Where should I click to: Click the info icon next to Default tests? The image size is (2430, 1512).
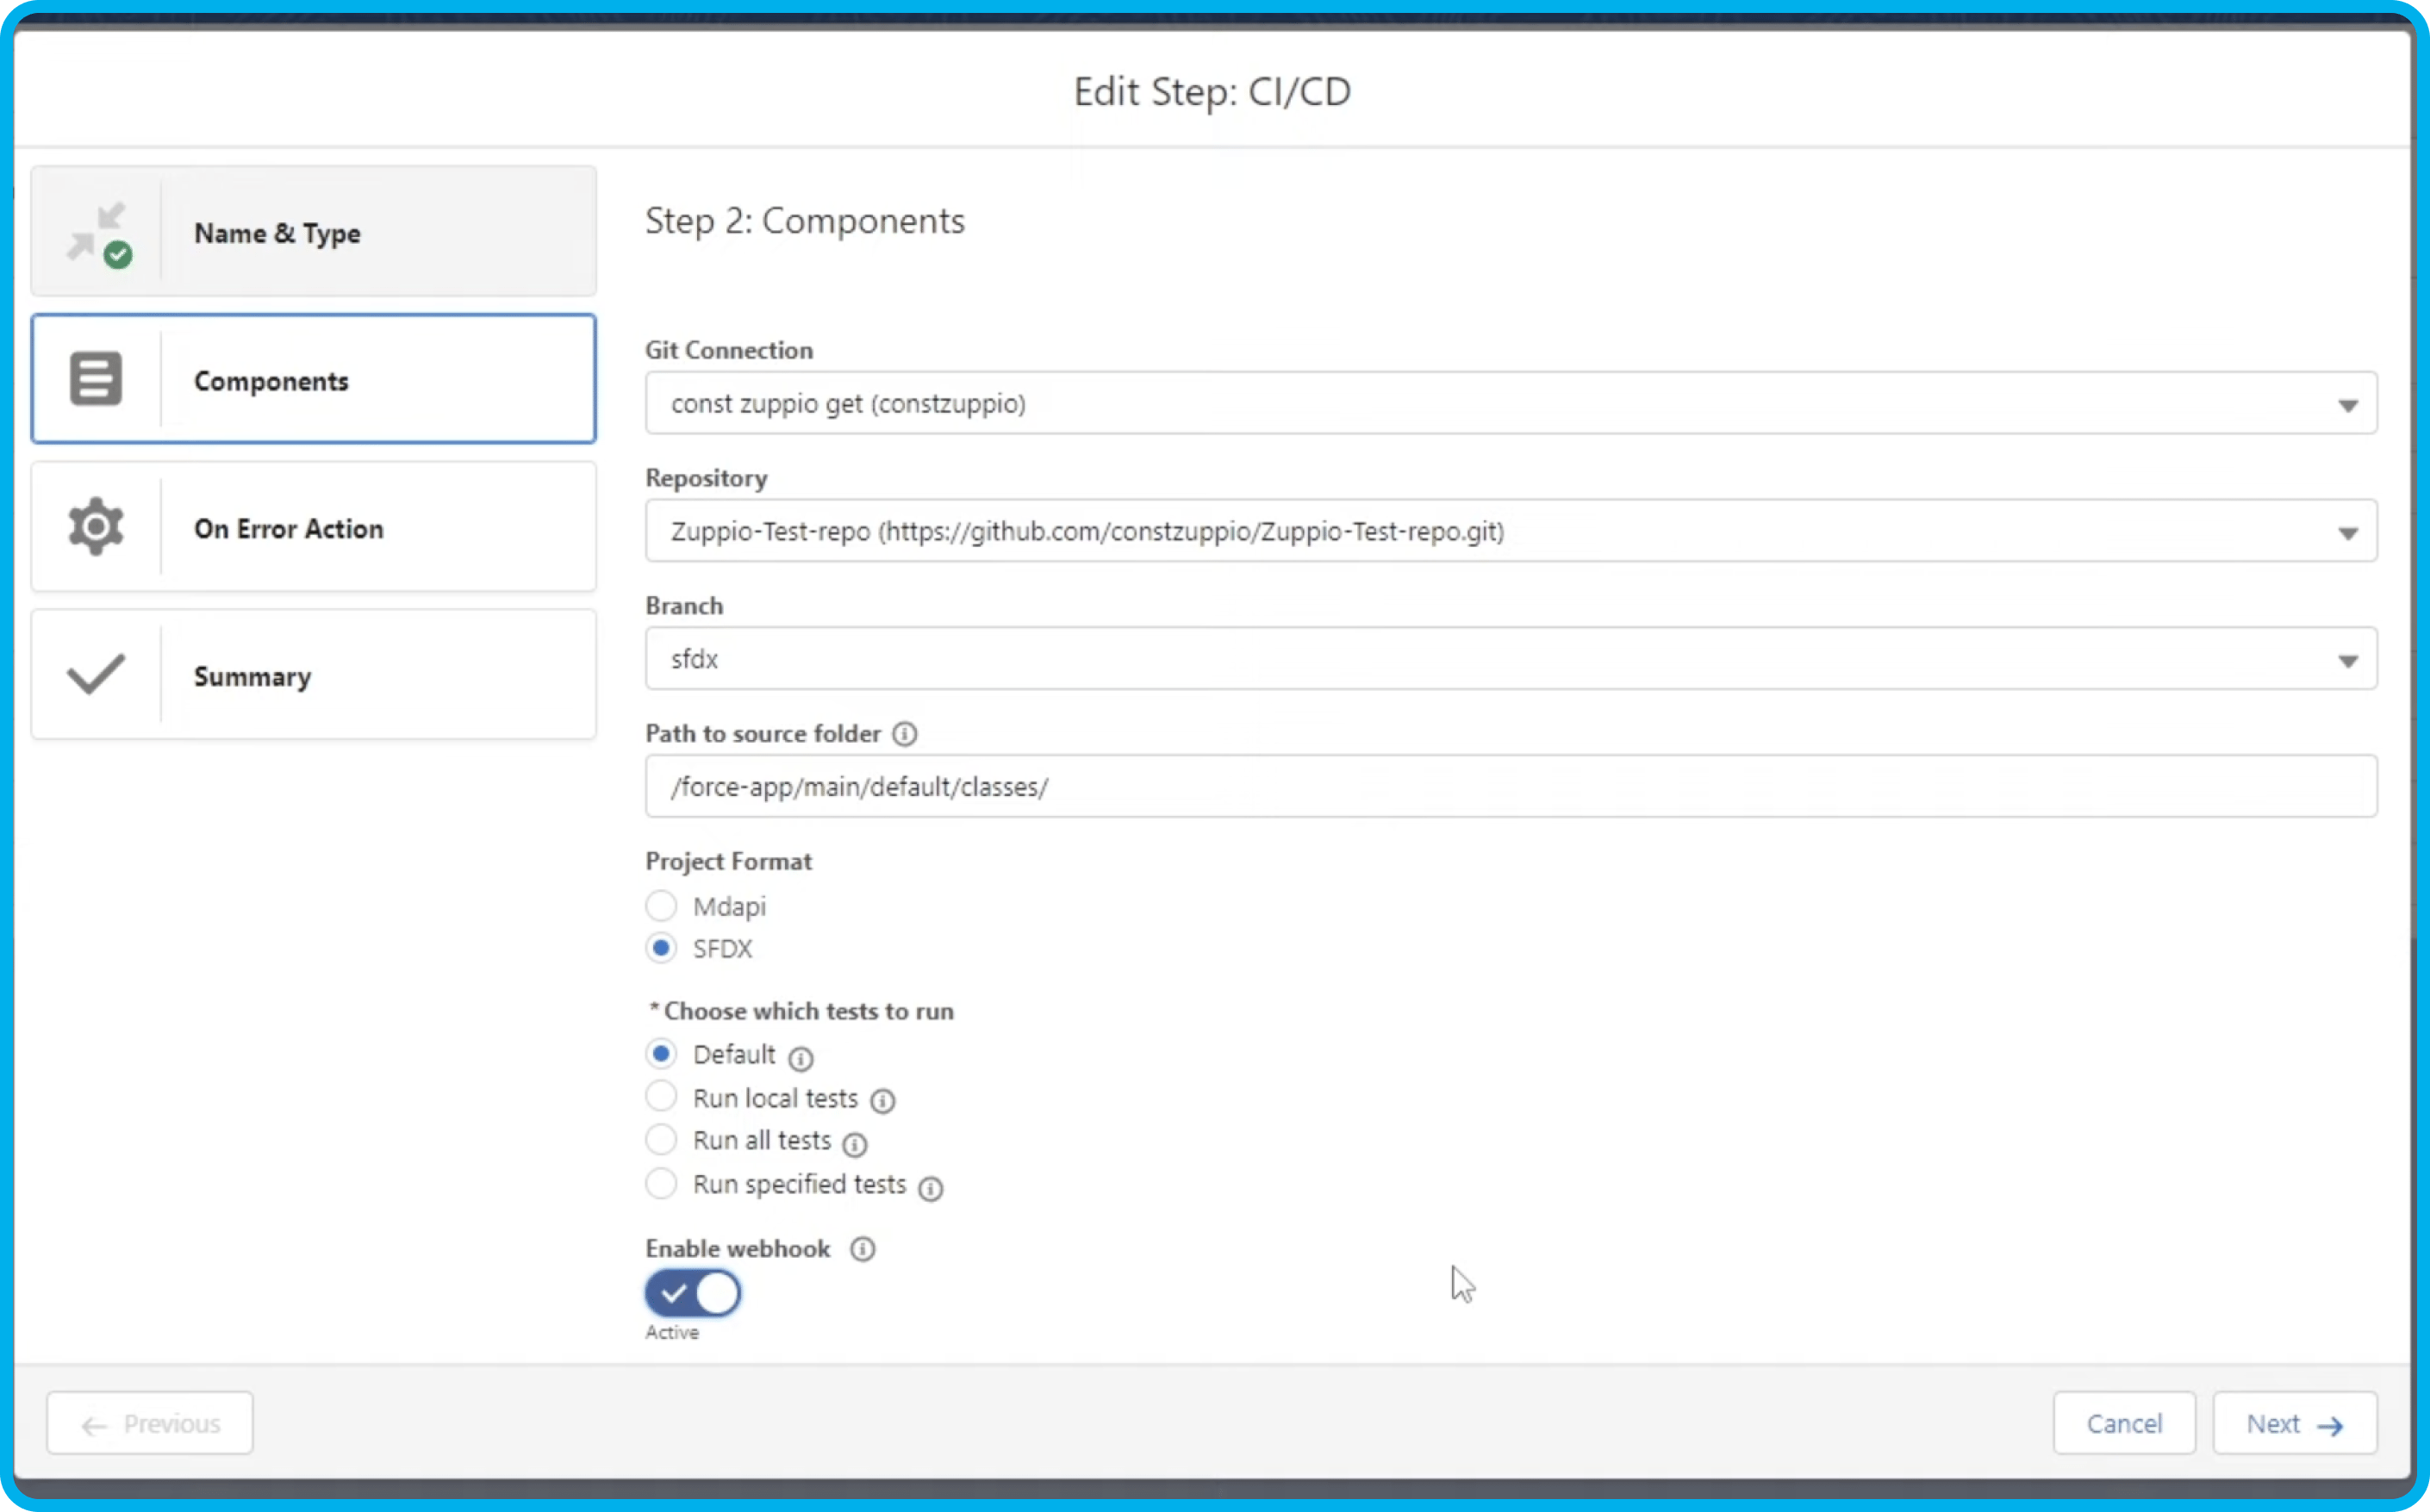click(801, 1055)
